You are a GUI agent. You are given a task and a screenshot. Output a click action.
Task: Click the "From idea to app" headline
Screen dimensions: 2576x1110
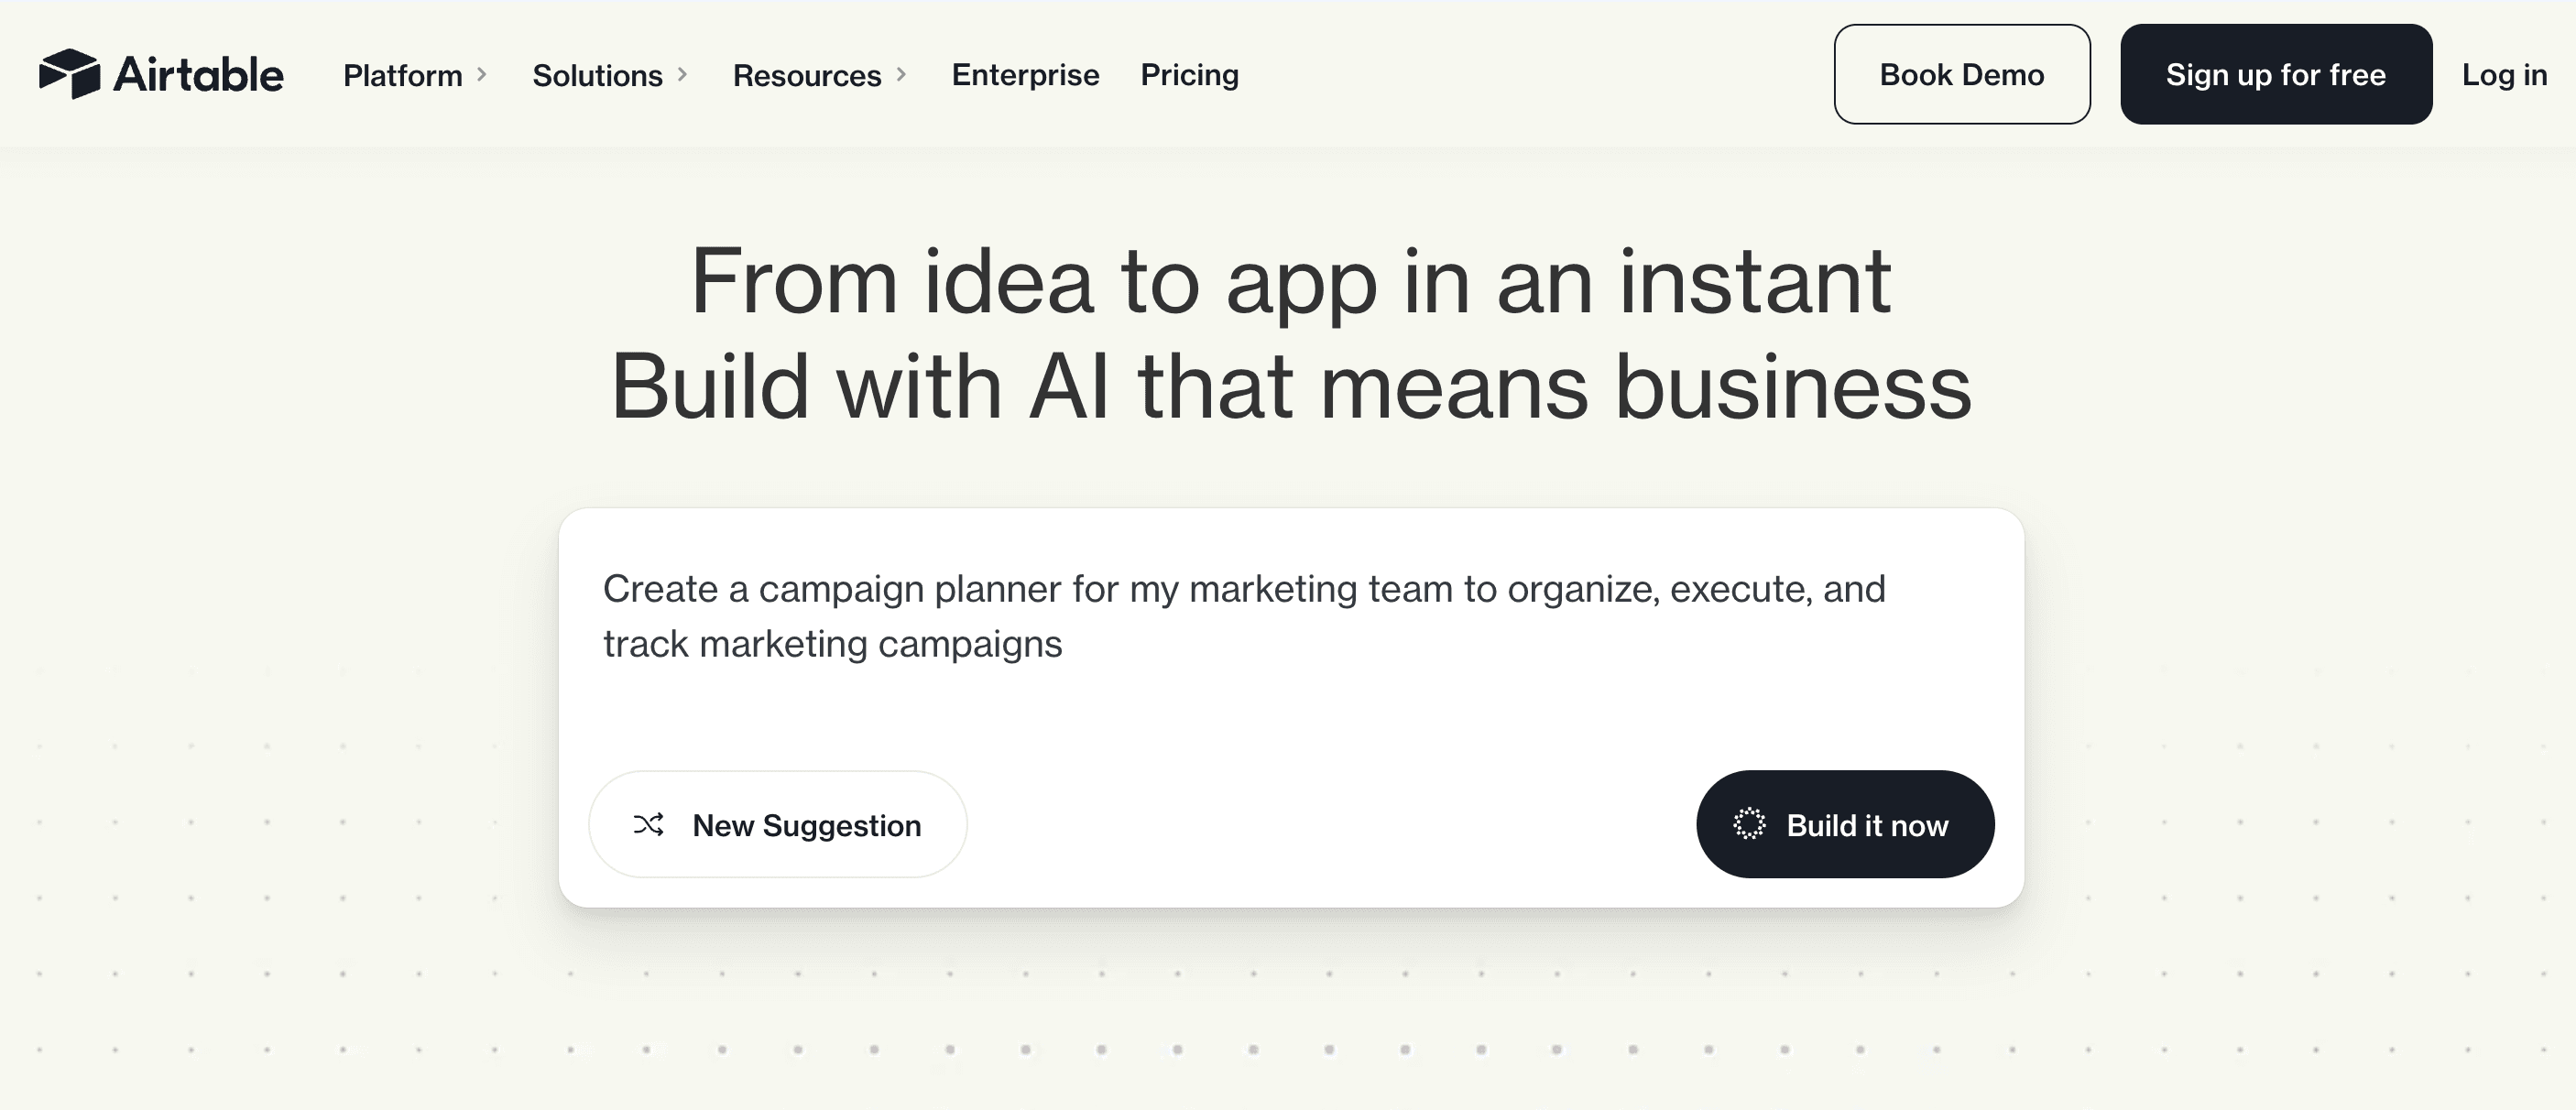tap(1290, 282)
